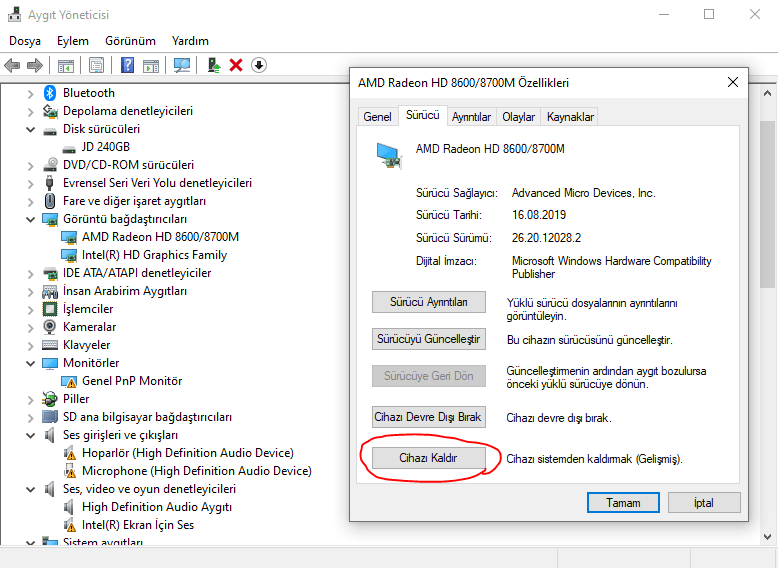
Task: Click the SD ana bilgisayar bağdaştırıcıları icon
Action: pyautogui.click(x=50, y=417)
